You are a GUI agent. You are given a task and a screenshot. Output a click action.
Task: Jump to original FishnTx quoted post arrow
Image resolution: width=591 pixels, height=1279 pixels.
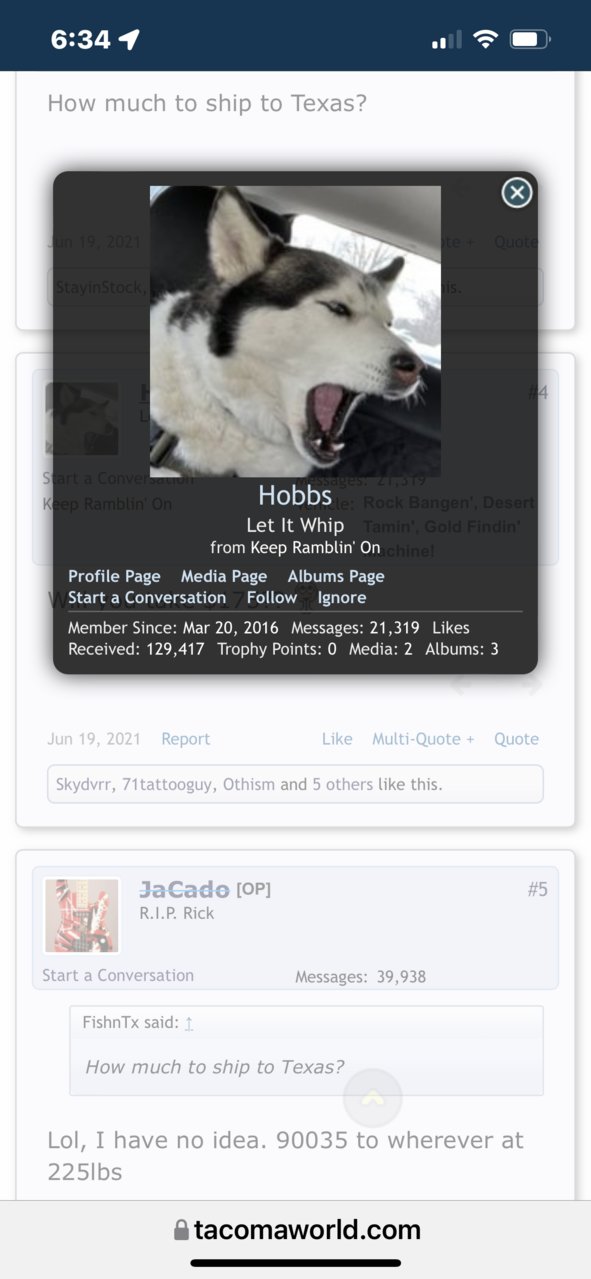[x=189, y=1023]
